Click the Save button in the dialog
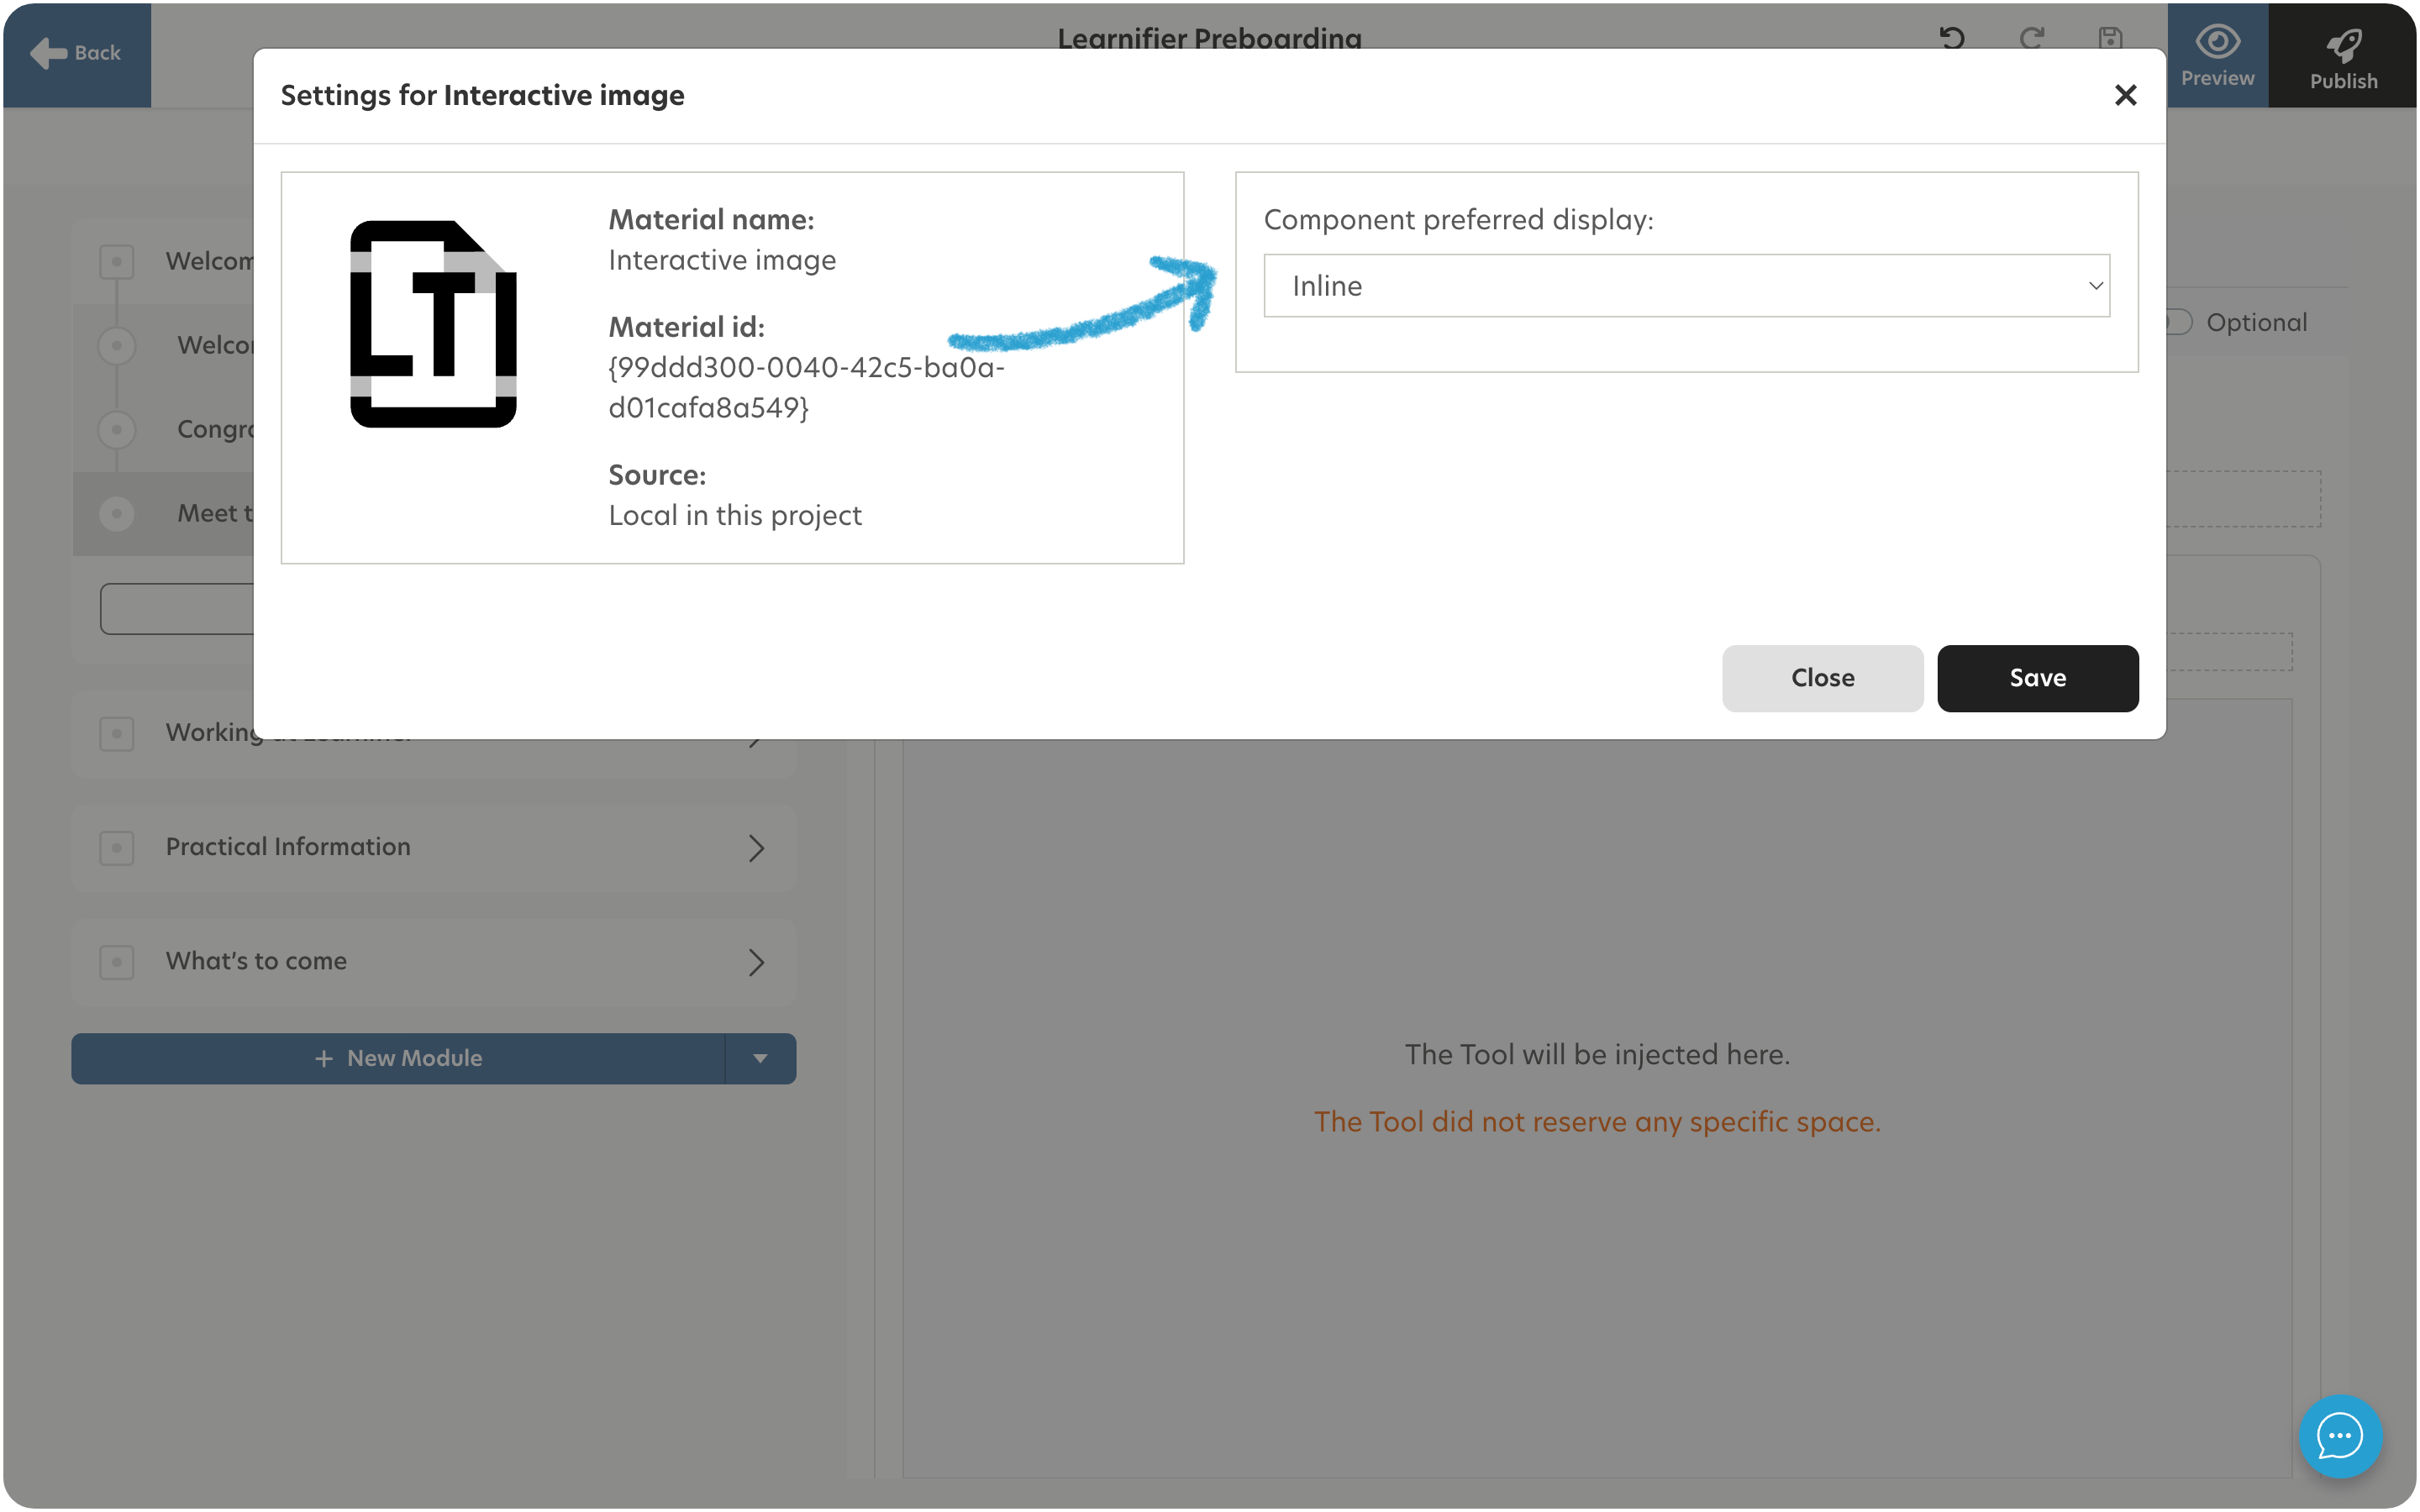The width and height of the screenshot is (2420, 1512). coord(2037,678)
